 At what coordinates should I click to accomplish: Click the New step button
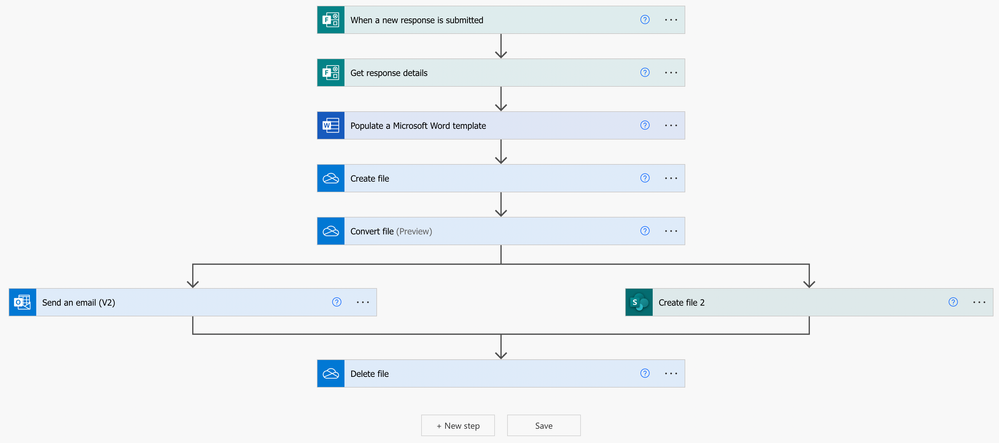pyautogui.click(x=458, y=426)
